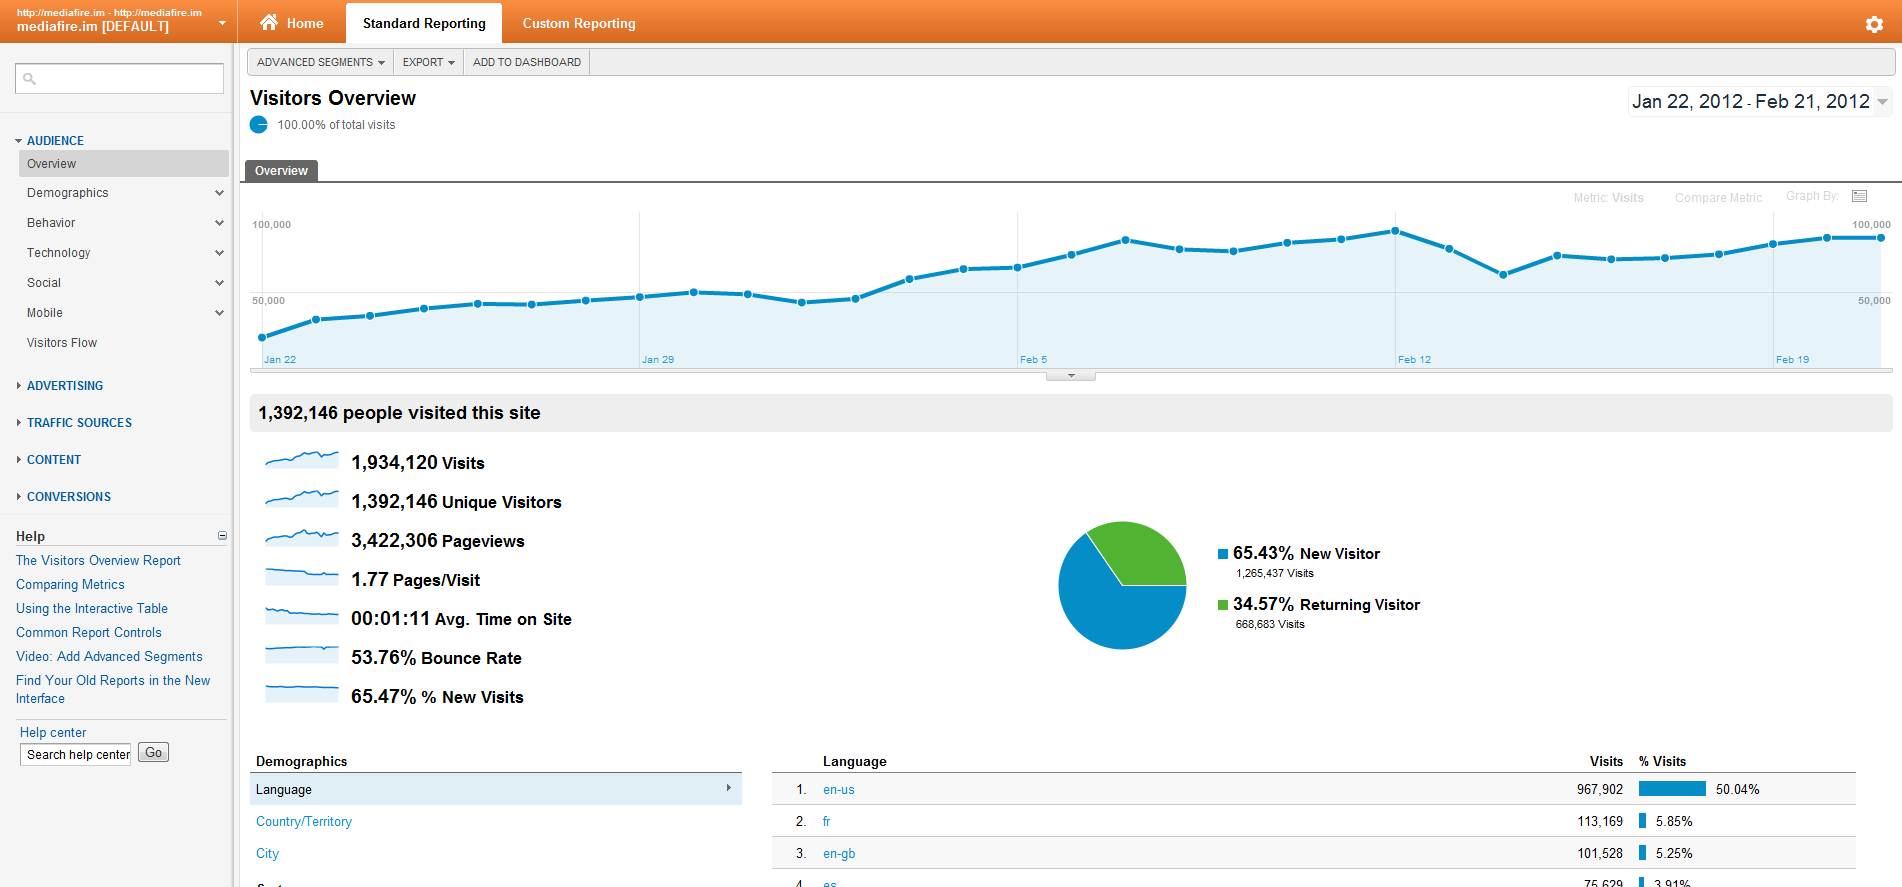1902x887 pixels.
Task: Open the Country/Territory demographics link
Action: click(304, 822)
